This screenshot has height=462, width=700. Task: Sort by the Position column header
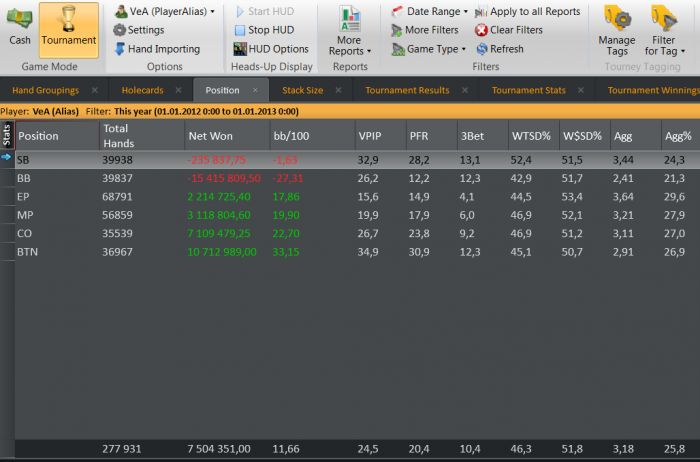(57, 136)
